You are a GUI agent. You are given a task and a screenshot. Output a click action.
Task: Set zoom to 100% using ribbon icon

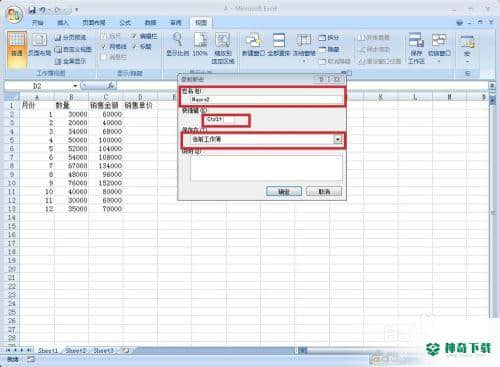pyautogui.click(x=200, y=44)
